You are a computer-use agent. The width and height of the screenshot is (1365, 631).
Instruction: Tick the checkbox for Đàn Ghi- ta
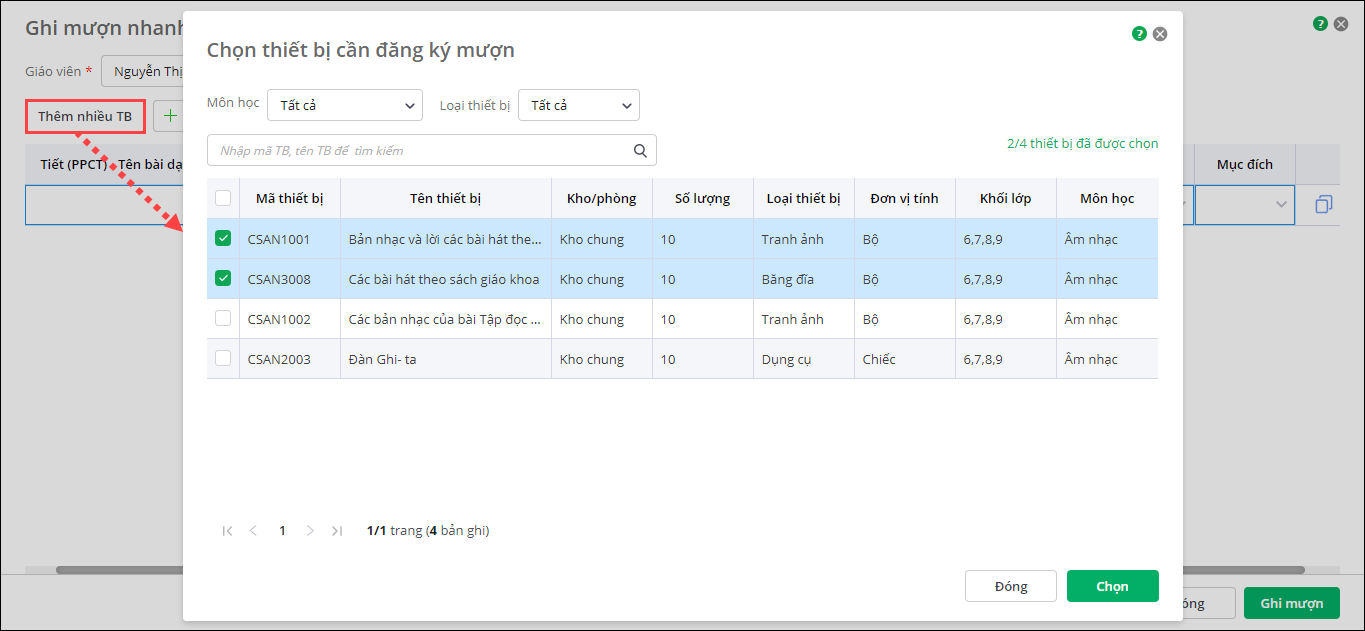coord(223,359)
